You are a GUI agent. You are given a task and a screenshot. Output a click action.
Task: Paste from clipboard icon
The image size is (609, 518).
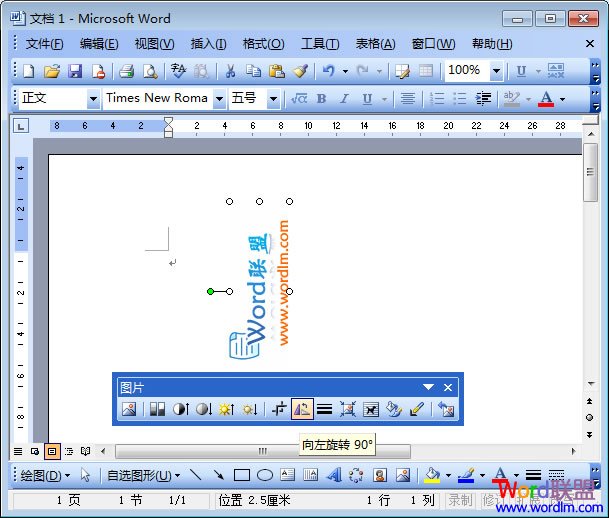277,71
